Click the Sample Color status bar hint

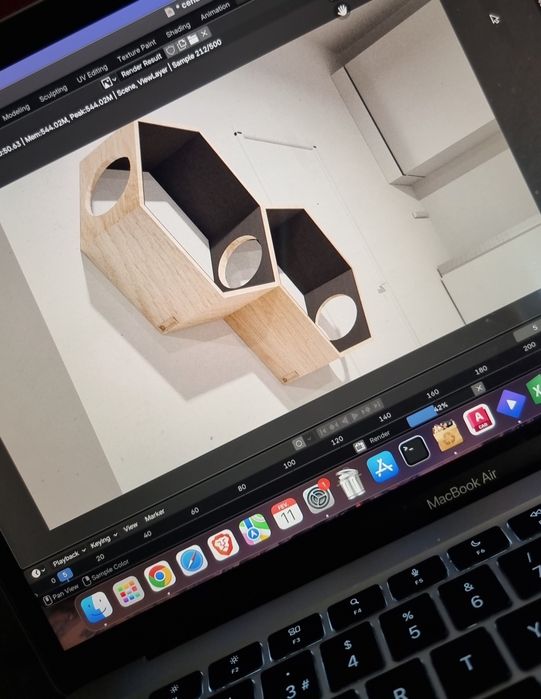point(106,572)
